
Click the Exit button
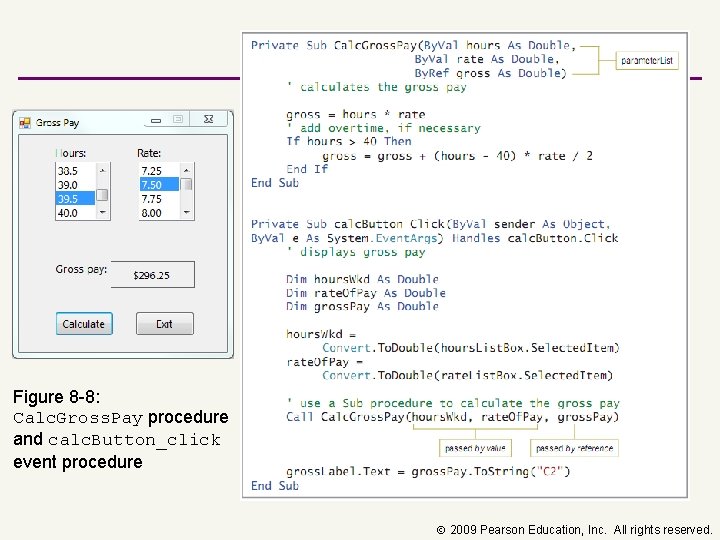tap(164, 324)
